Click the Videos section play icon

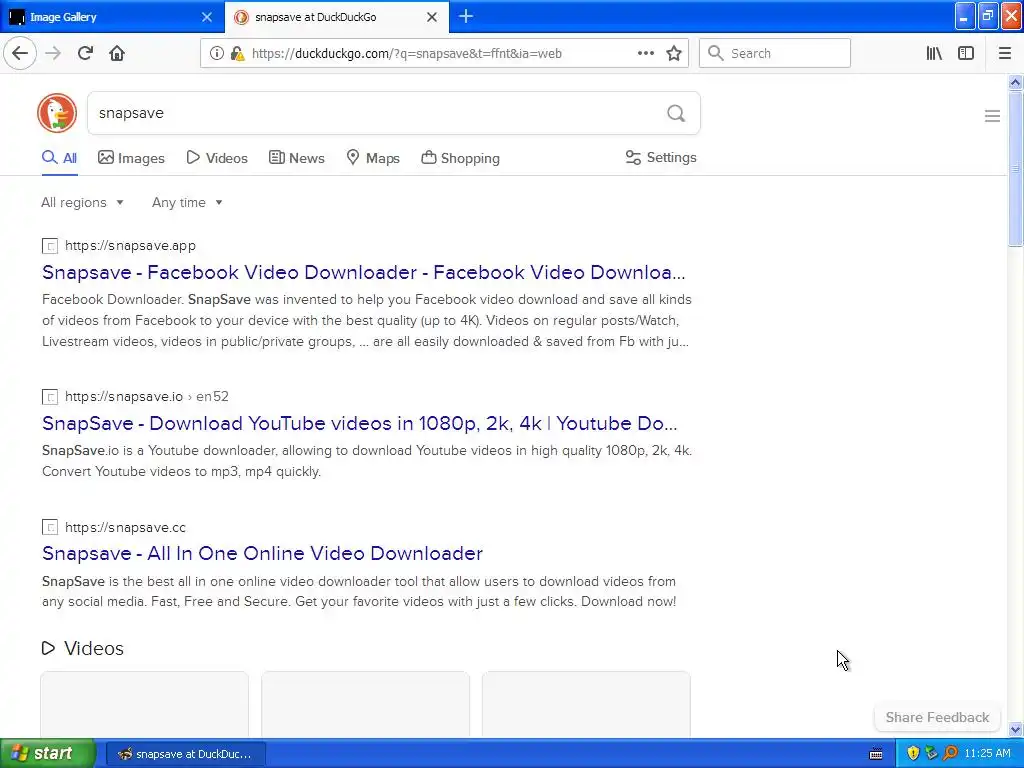(x=48, y=648)
